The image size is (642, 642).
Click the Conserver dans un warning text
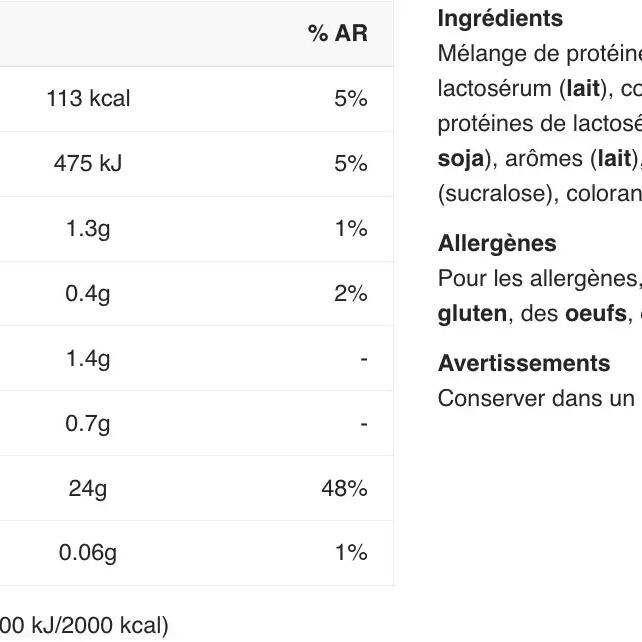536,399
